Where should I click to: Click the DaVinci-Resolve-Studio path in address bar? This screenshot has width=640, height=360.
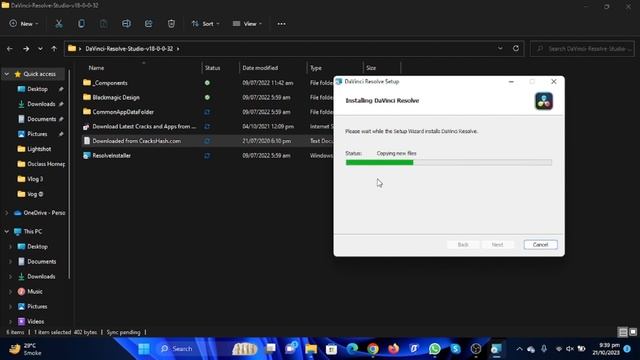point(129,49)
